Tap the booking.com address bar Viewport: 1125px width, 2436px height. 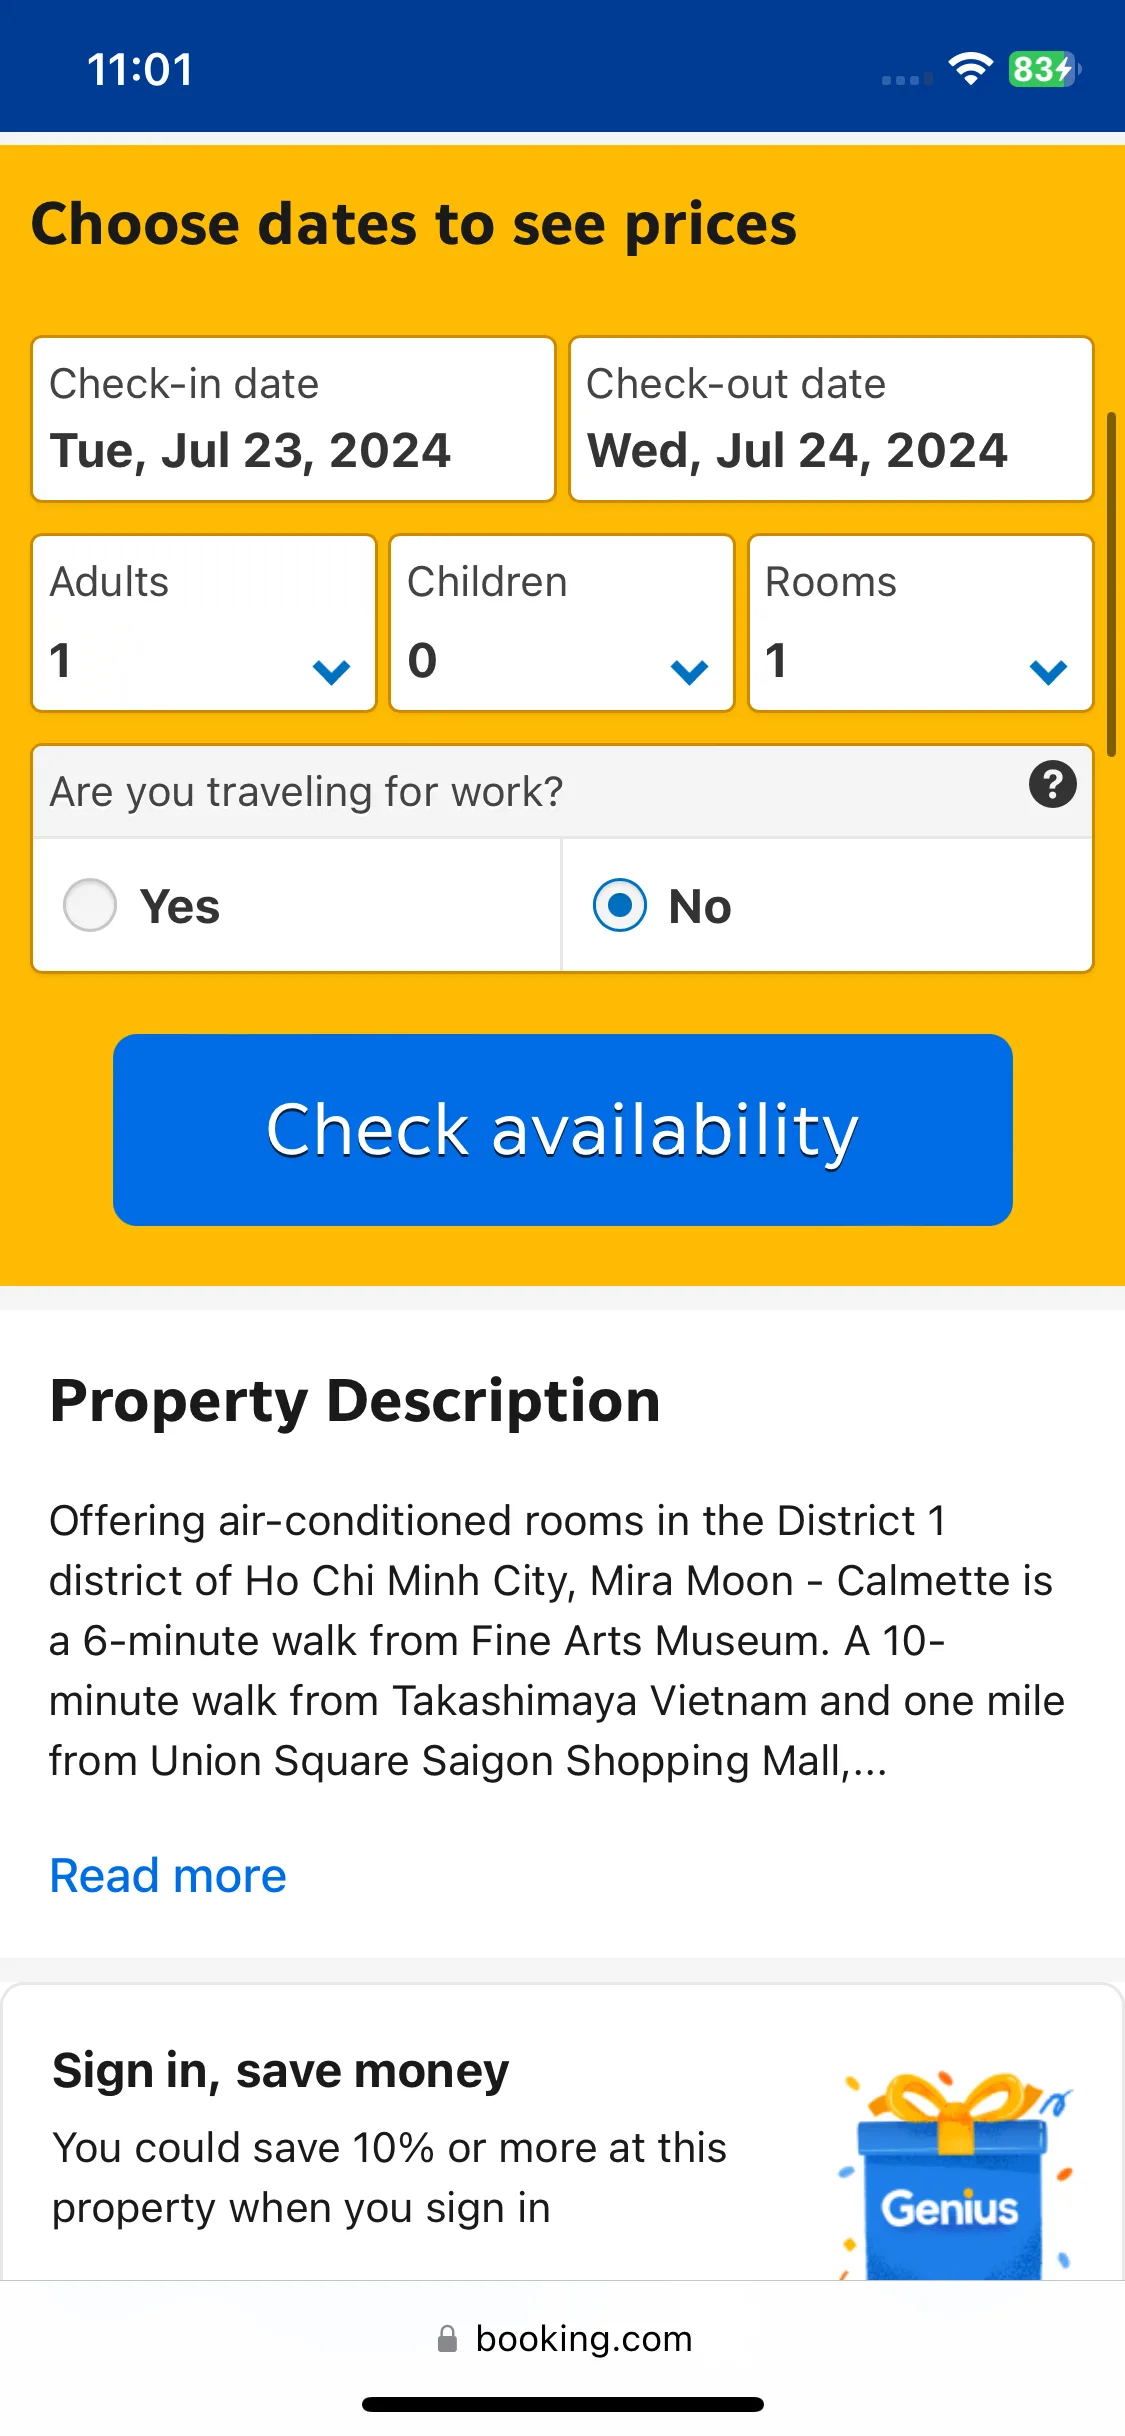pyautogui.click(x=563, y=2339)
